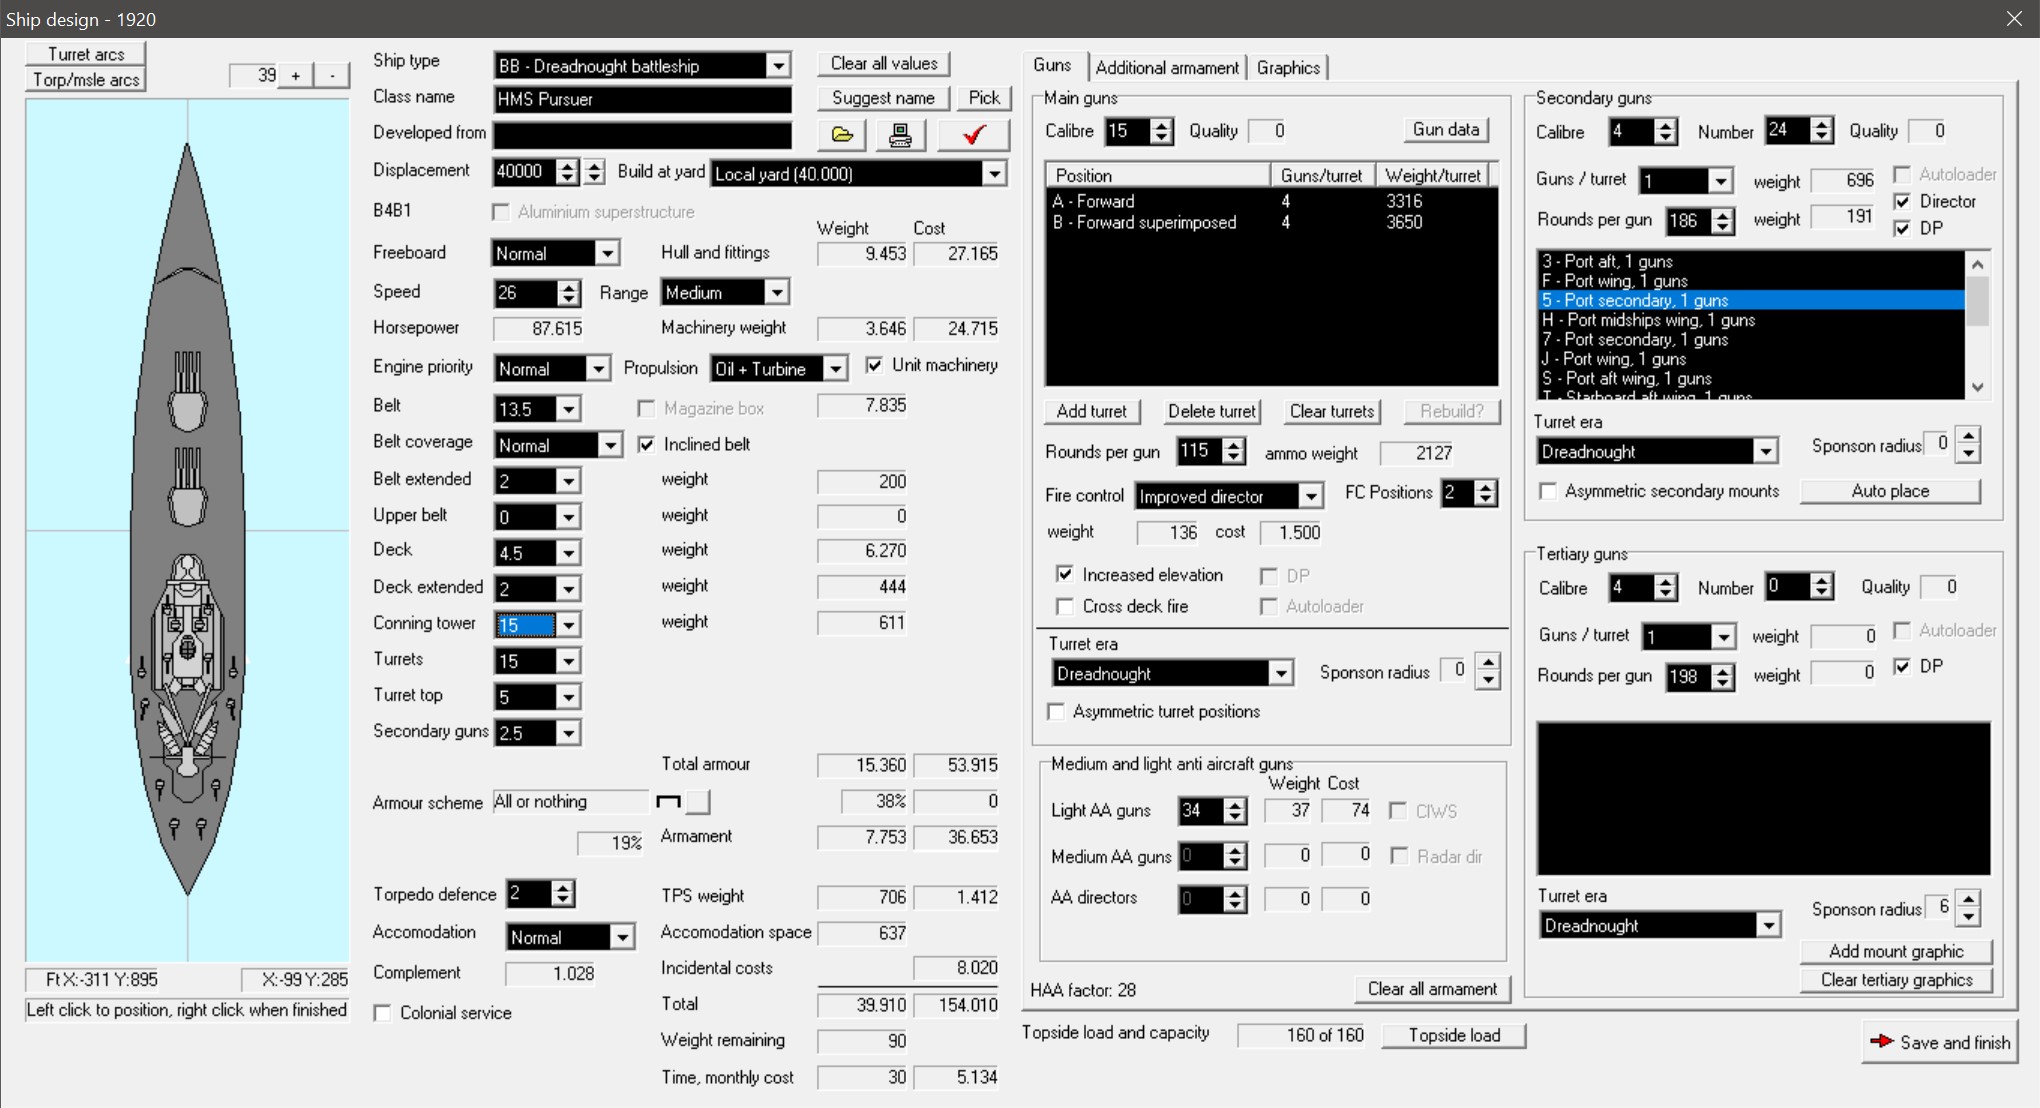Screen dimensions: 2040x1108
Task: Click the Gun data button
Action: pos(1445,129)
